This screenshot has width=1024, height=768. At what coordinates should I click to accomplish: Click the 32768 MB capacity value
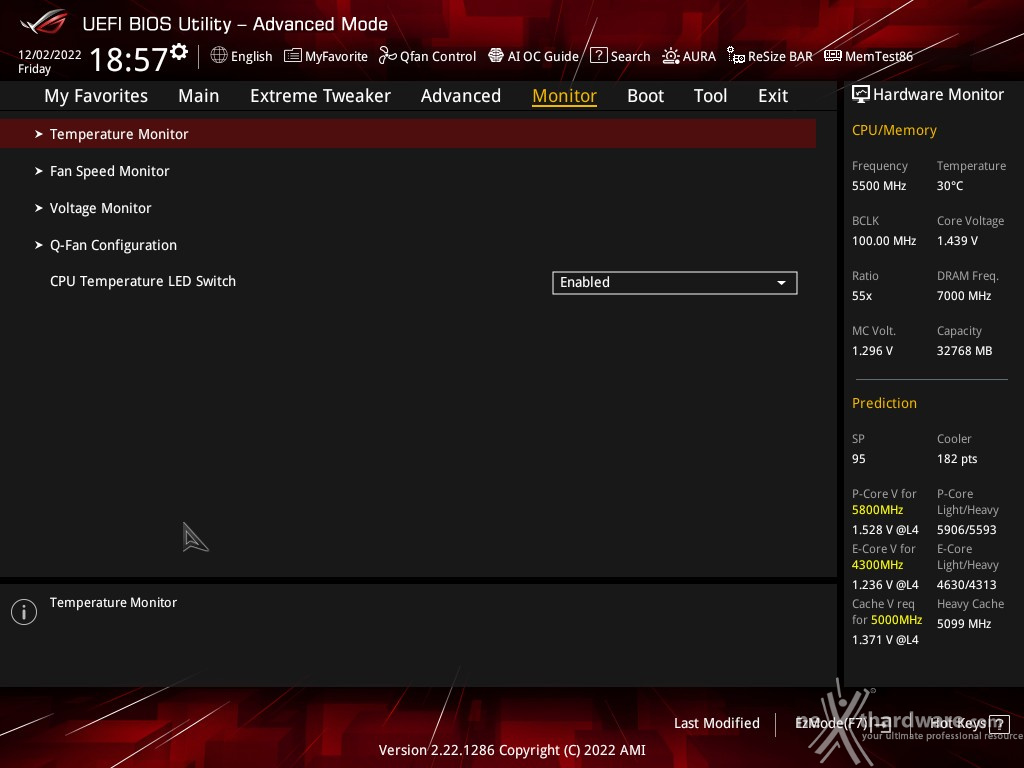[x=965, y=351]
